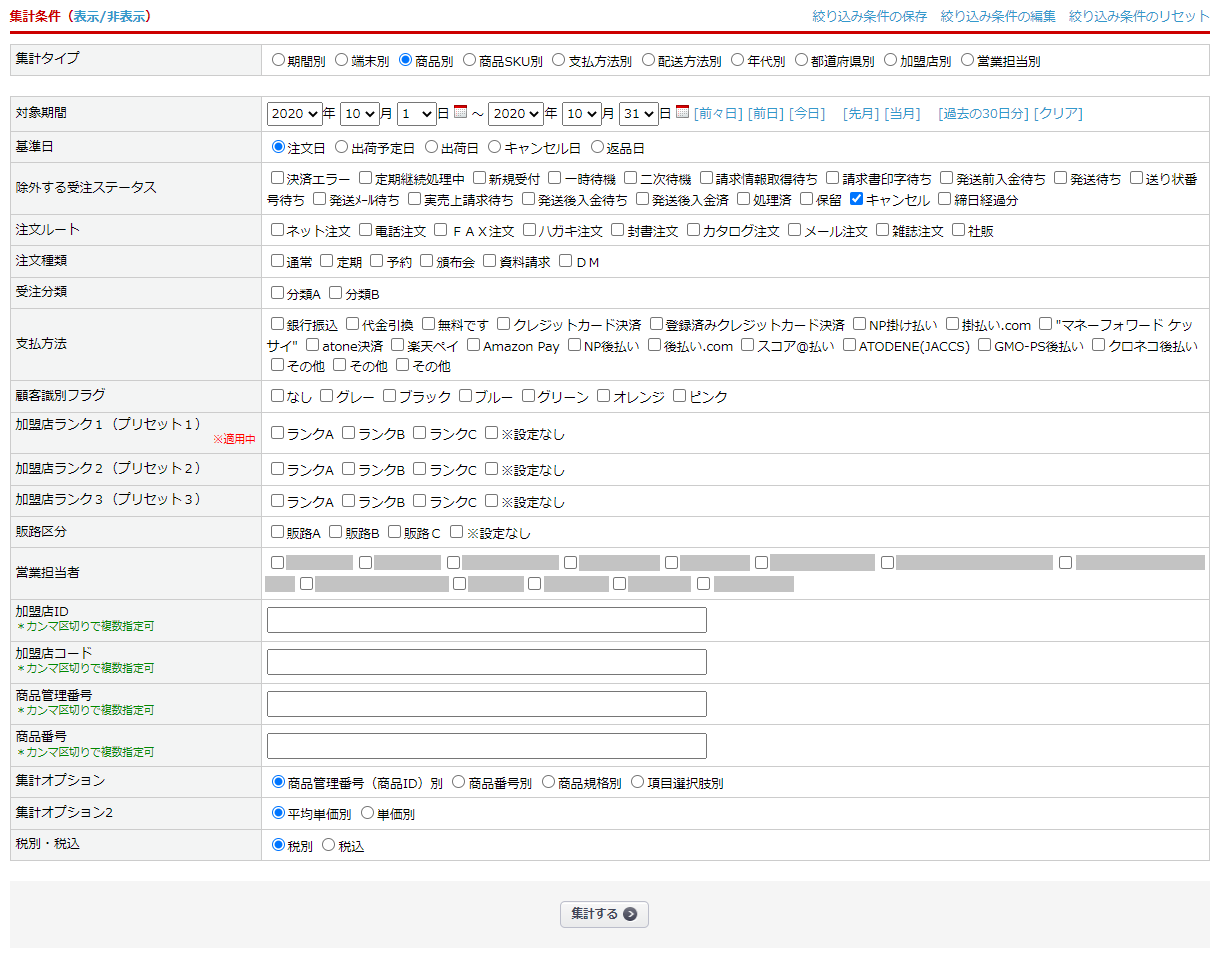Enable the ネット注文 order route checkbox
The image size is (1227, 959).
click(x=278, y=230)
